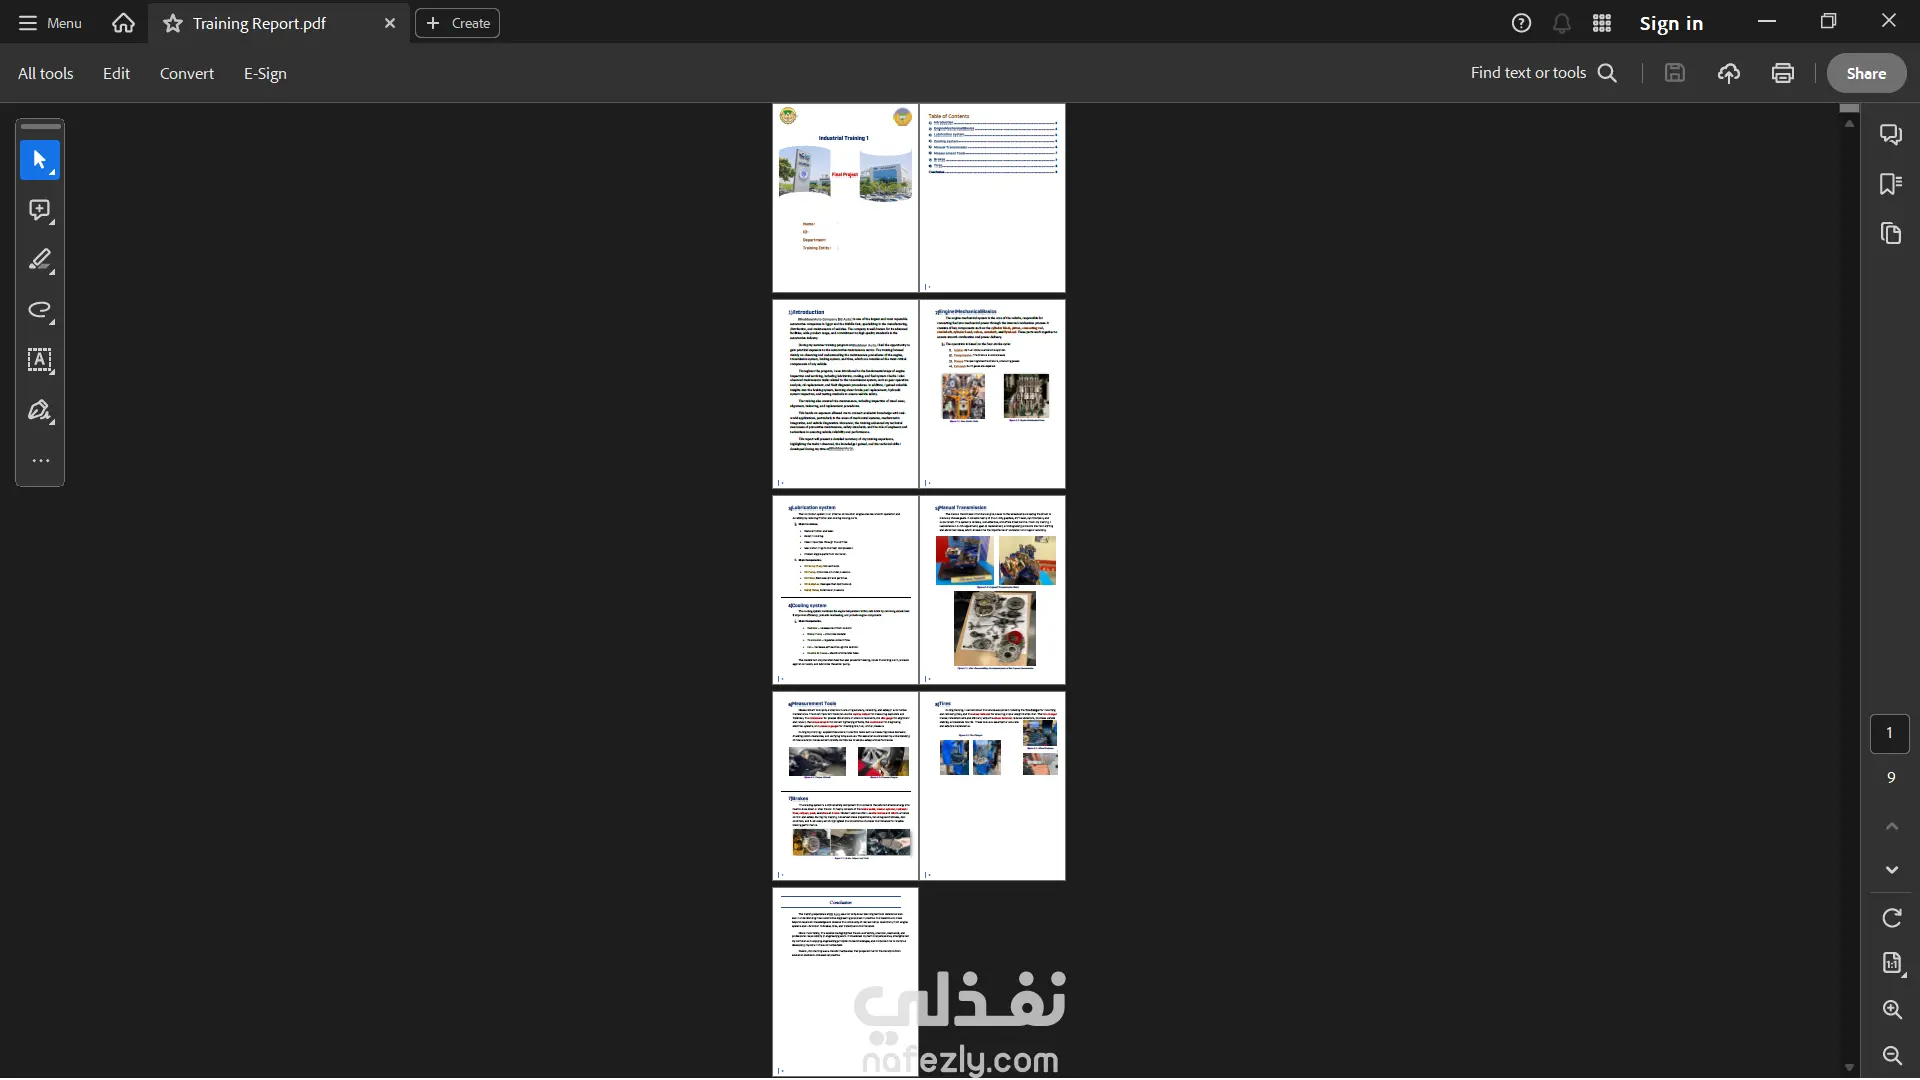Select the text box tool
Screen dimensions: 1920x1080
(x=40, y=360)
